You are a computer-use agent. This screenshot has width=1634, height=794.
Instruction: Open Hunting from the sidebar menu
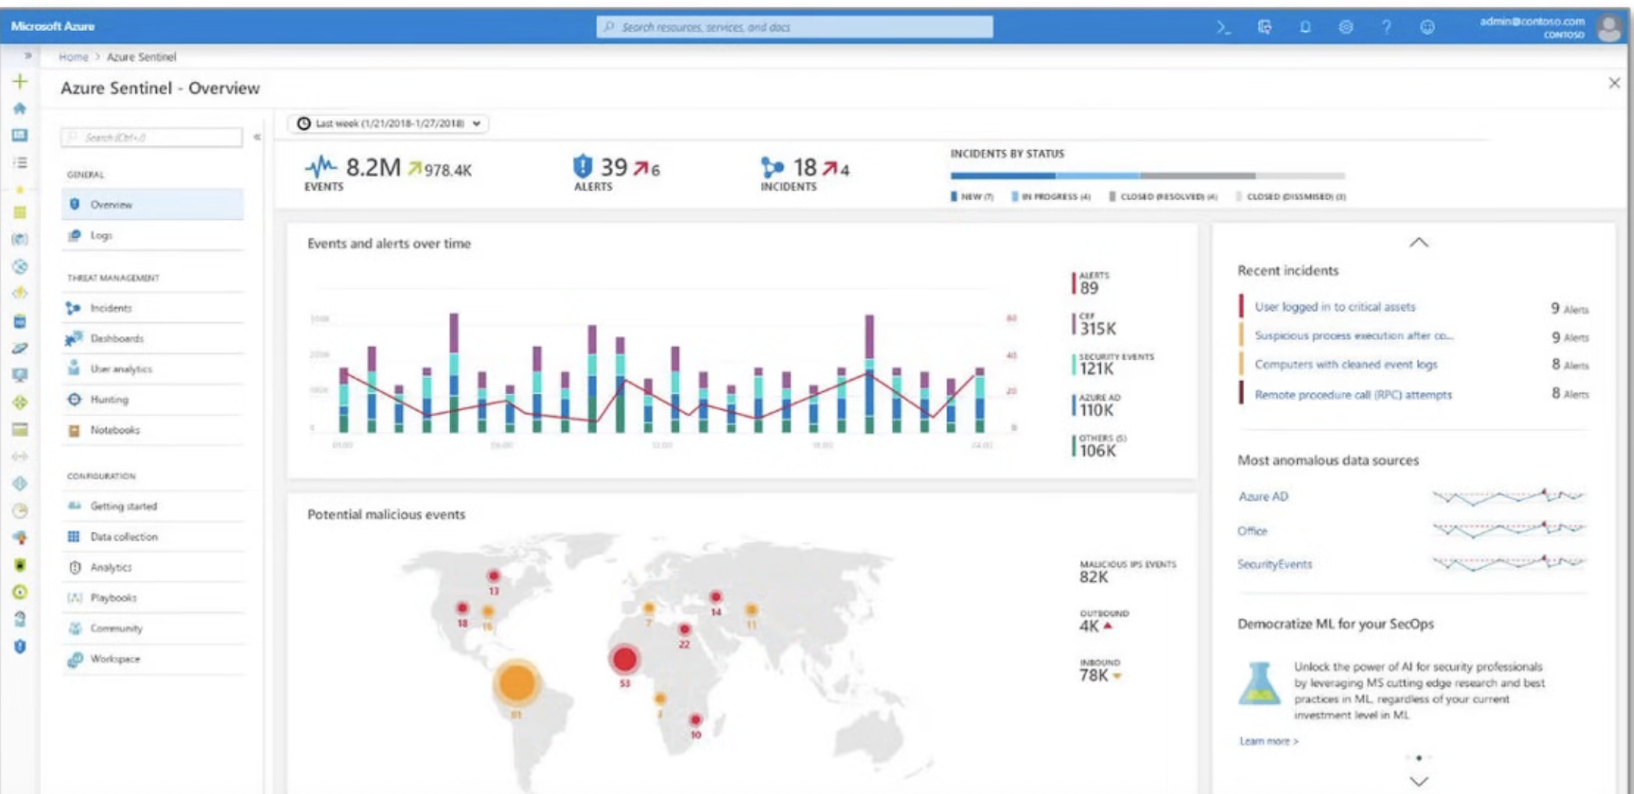tap(109, 400)
